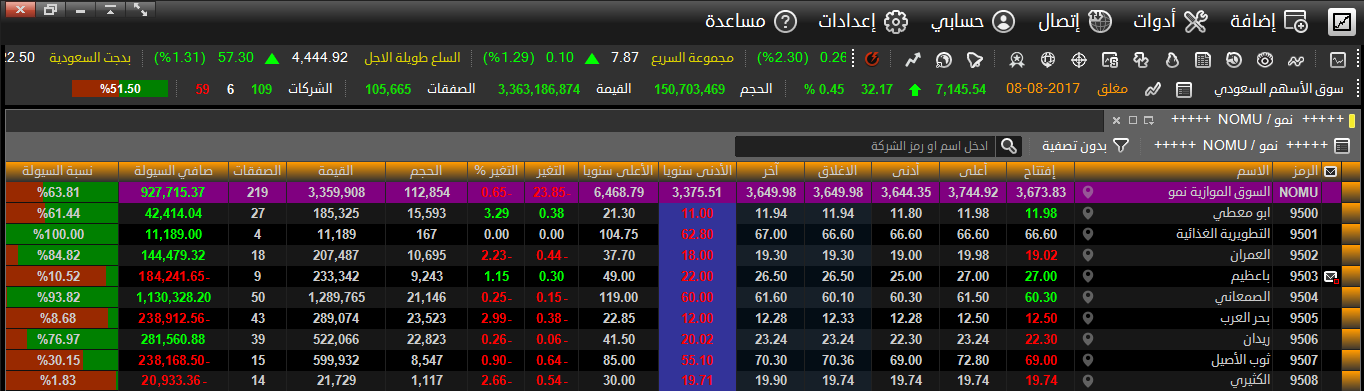Click the magnifier search icon
The height and width of the screenshot is (391, 1364).
(1009, 146)
